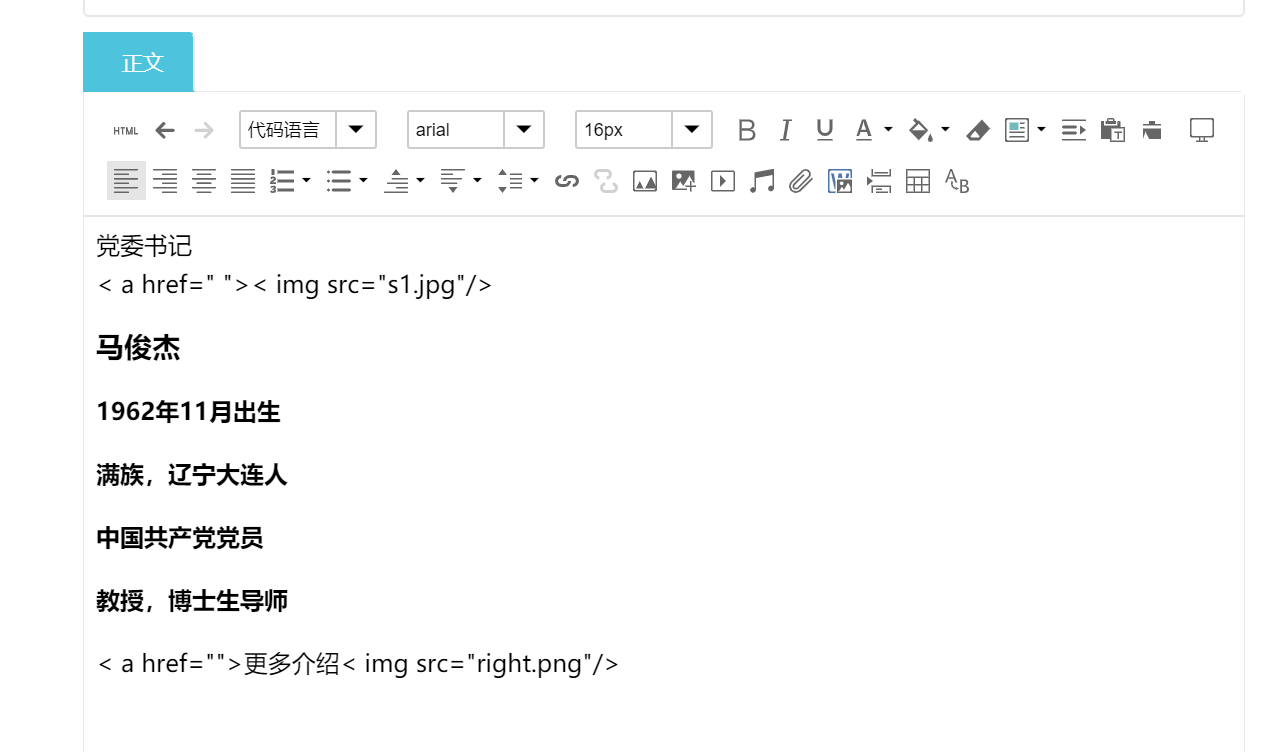Click the 更多介绍 link code line
The height and width of the screenshot is (752, 1261).
358,663
